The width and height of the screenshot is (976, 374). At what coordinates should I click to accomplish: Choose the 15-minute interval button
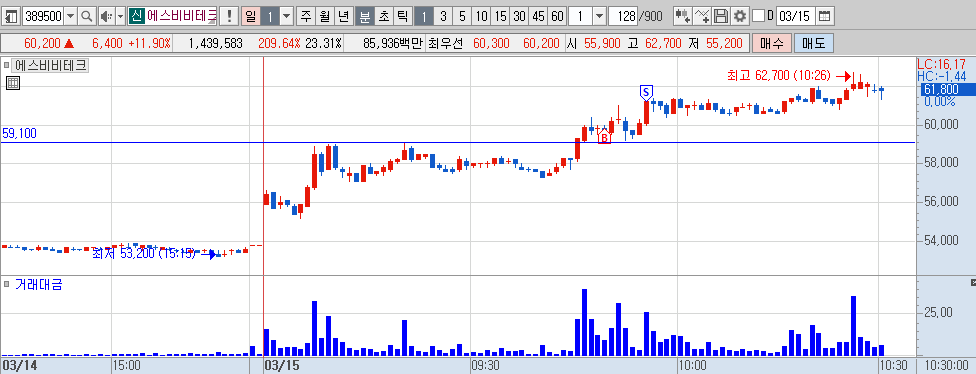point(500,16)
